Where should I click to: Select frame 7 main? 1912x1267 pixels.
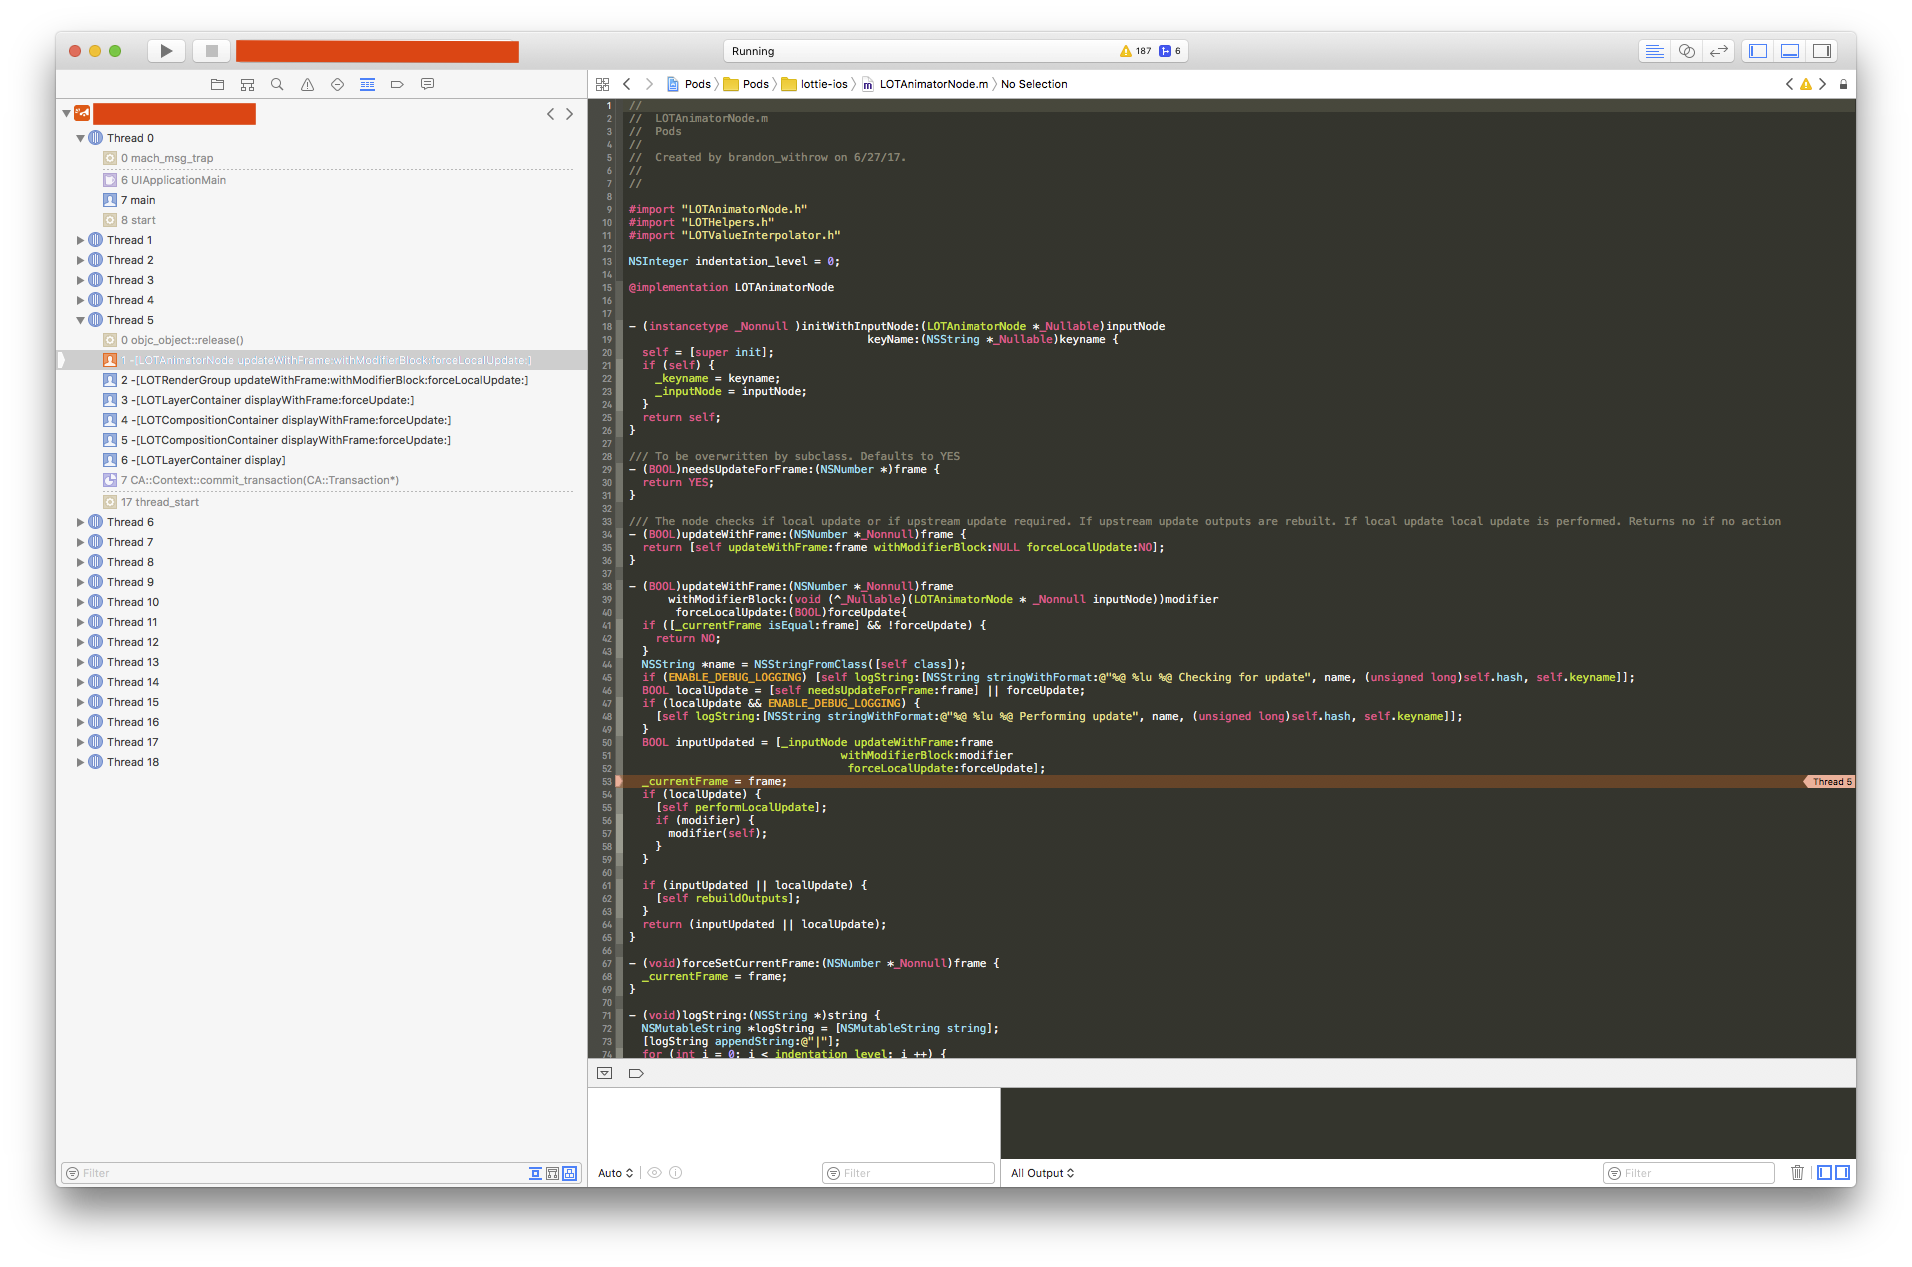(322, 200)
